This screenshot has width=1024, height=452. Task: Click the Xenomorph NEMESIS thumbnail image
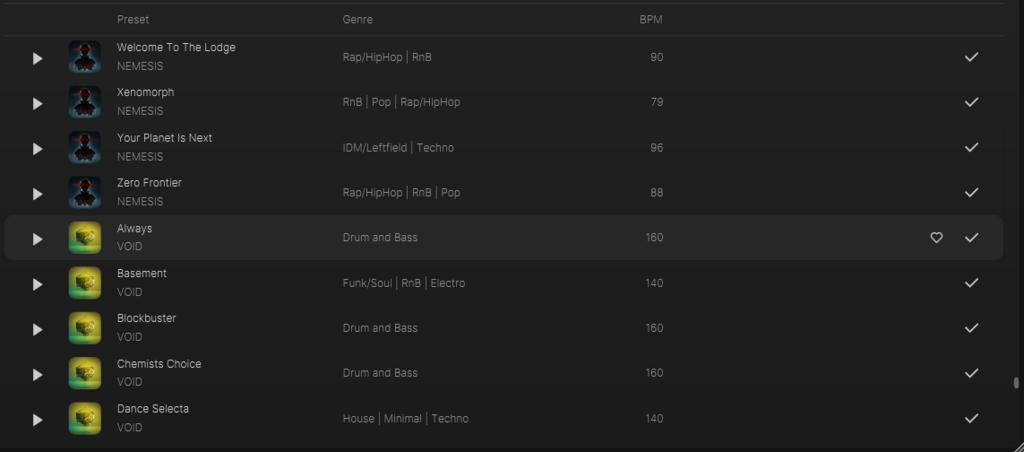[x=85, y=103]
